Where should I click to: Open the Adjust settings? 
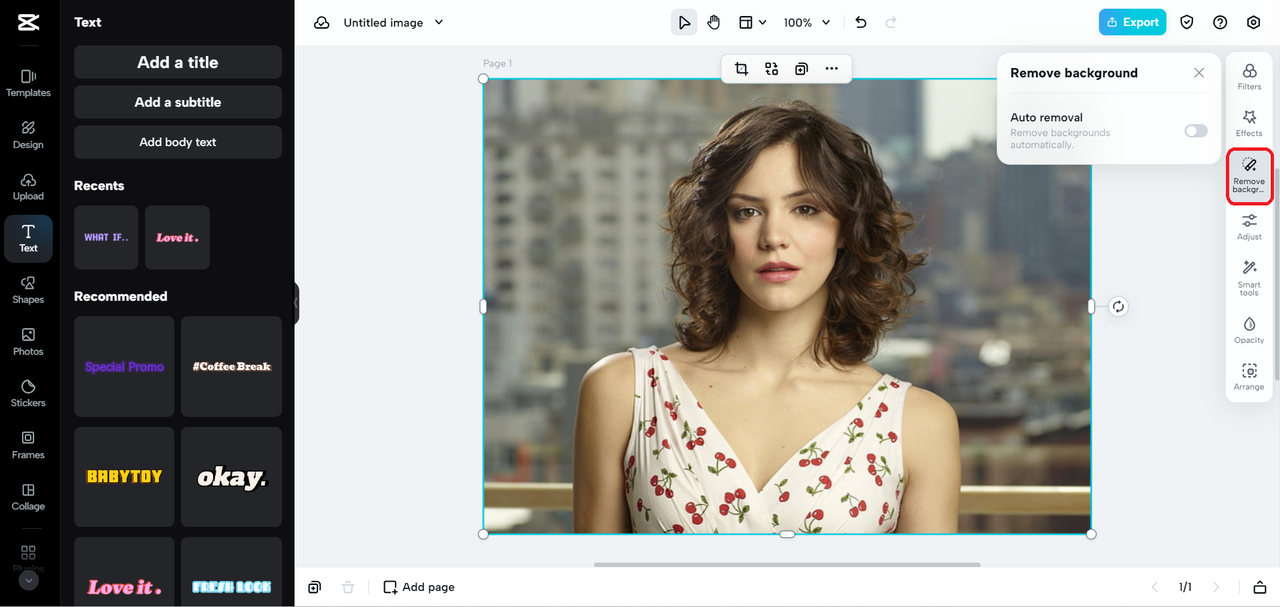pyautogui.click(x=1249, y=226)
